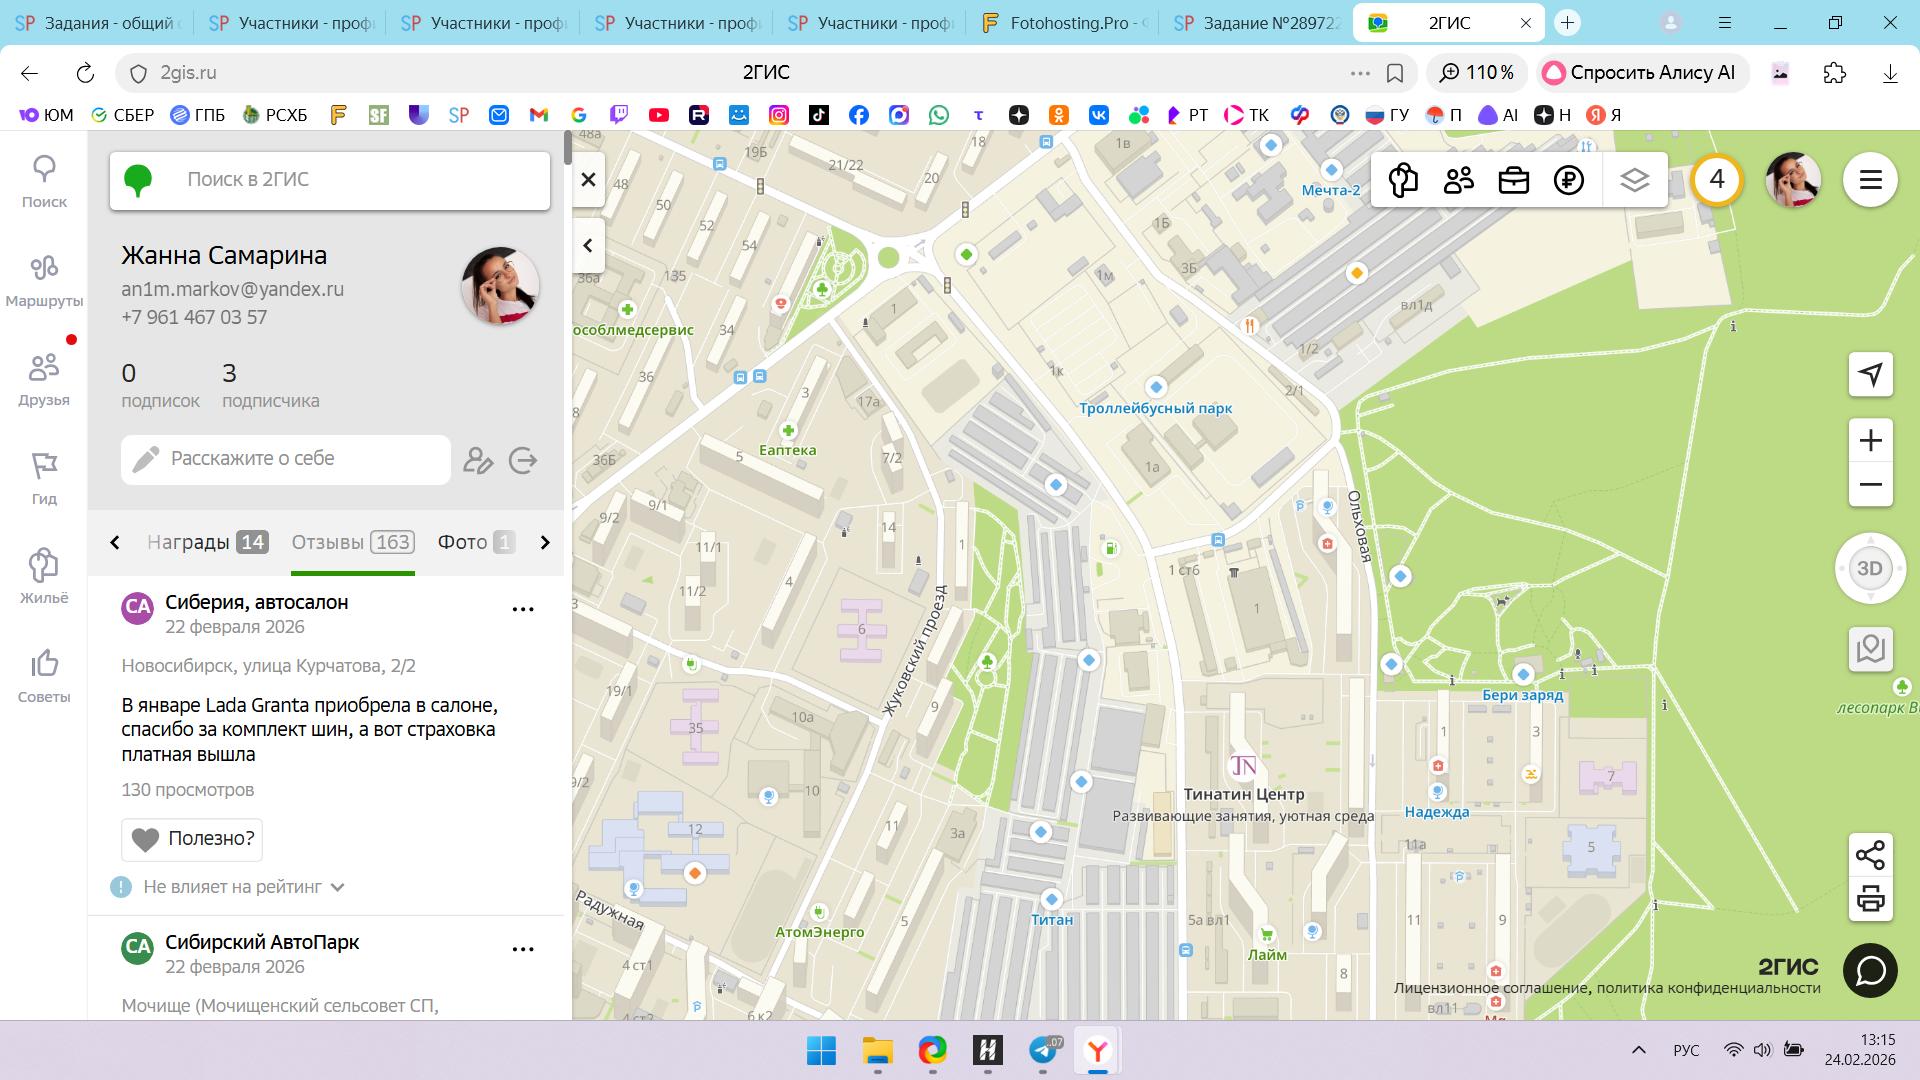Screen dimensions: 1920x1080
Task: Click the print map icon
Action: tap(1870, 899)
